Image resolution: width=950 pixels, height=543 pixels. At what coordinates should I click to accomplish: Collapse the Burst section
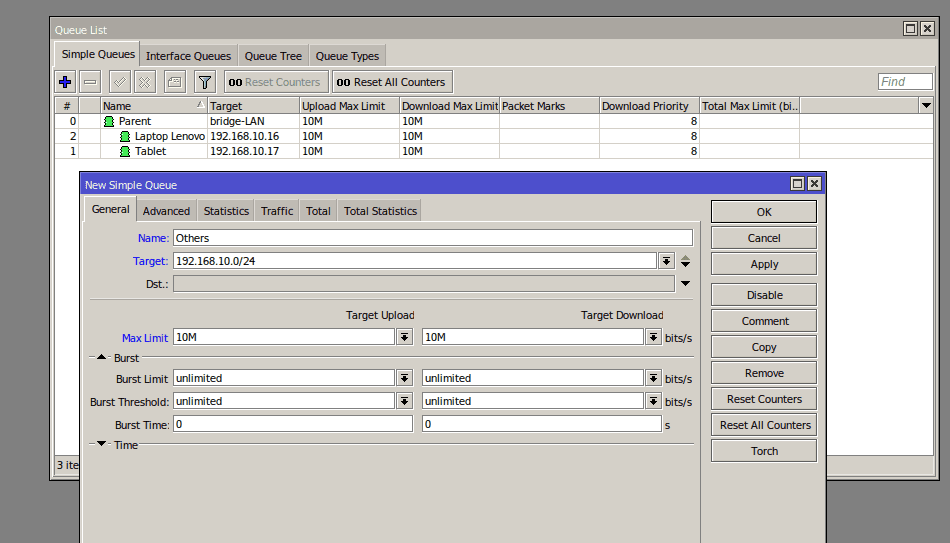point(101,358)
